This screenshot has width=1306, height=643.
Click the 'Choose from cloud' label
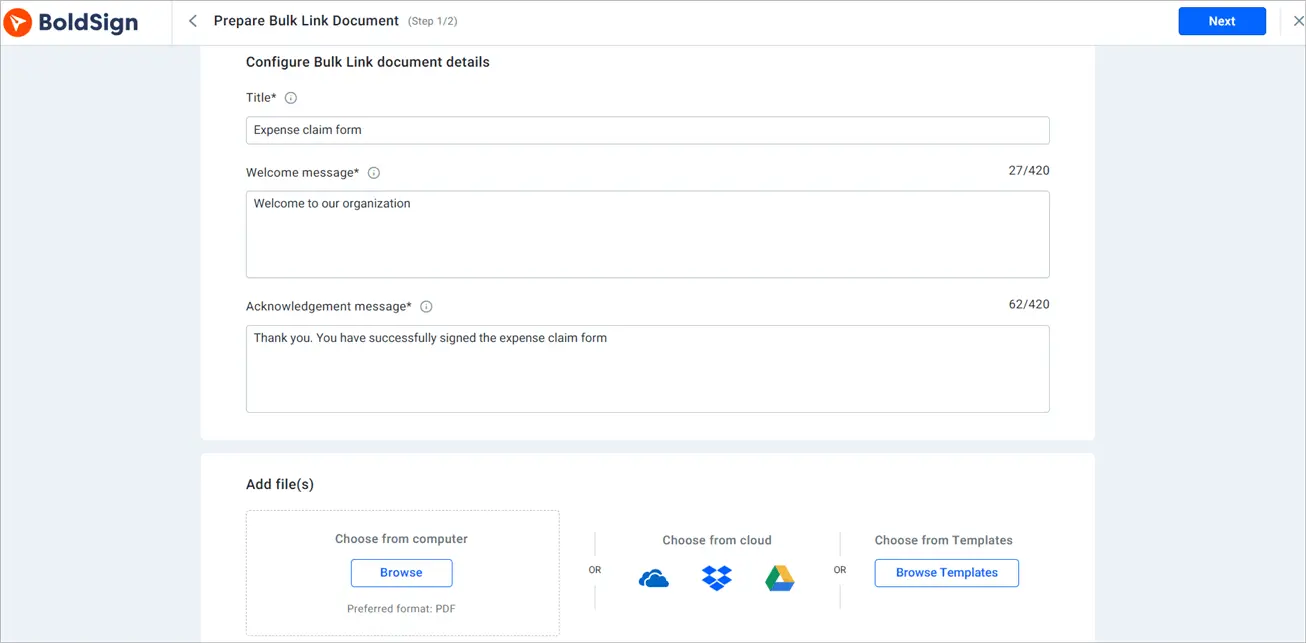click(x=717, y=540)
